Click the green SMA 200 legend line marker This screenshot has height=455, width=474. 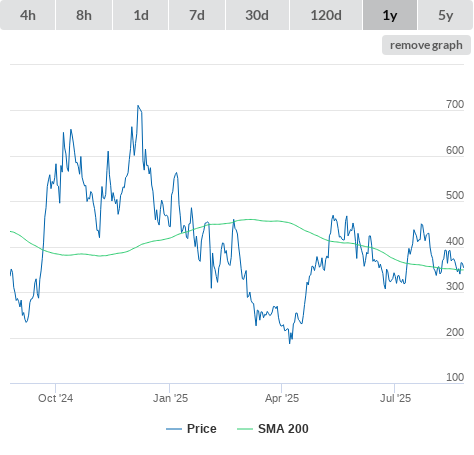245,429
